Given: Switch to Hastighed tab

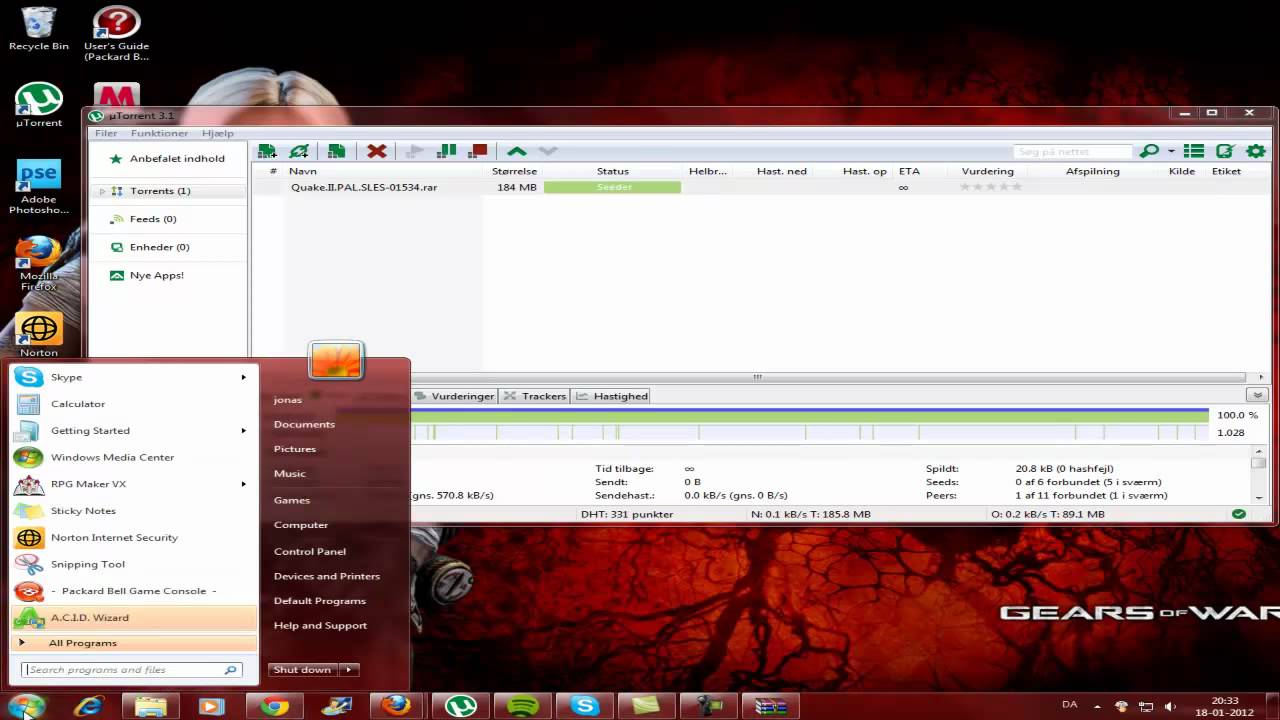Looking at the screenshot, I should (x=612, y=396).
